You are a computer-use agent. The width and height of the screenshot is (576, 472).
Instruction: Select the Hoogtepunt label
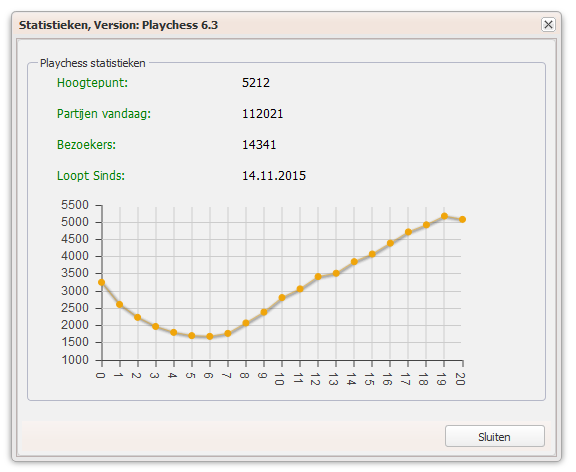(92, 83)
